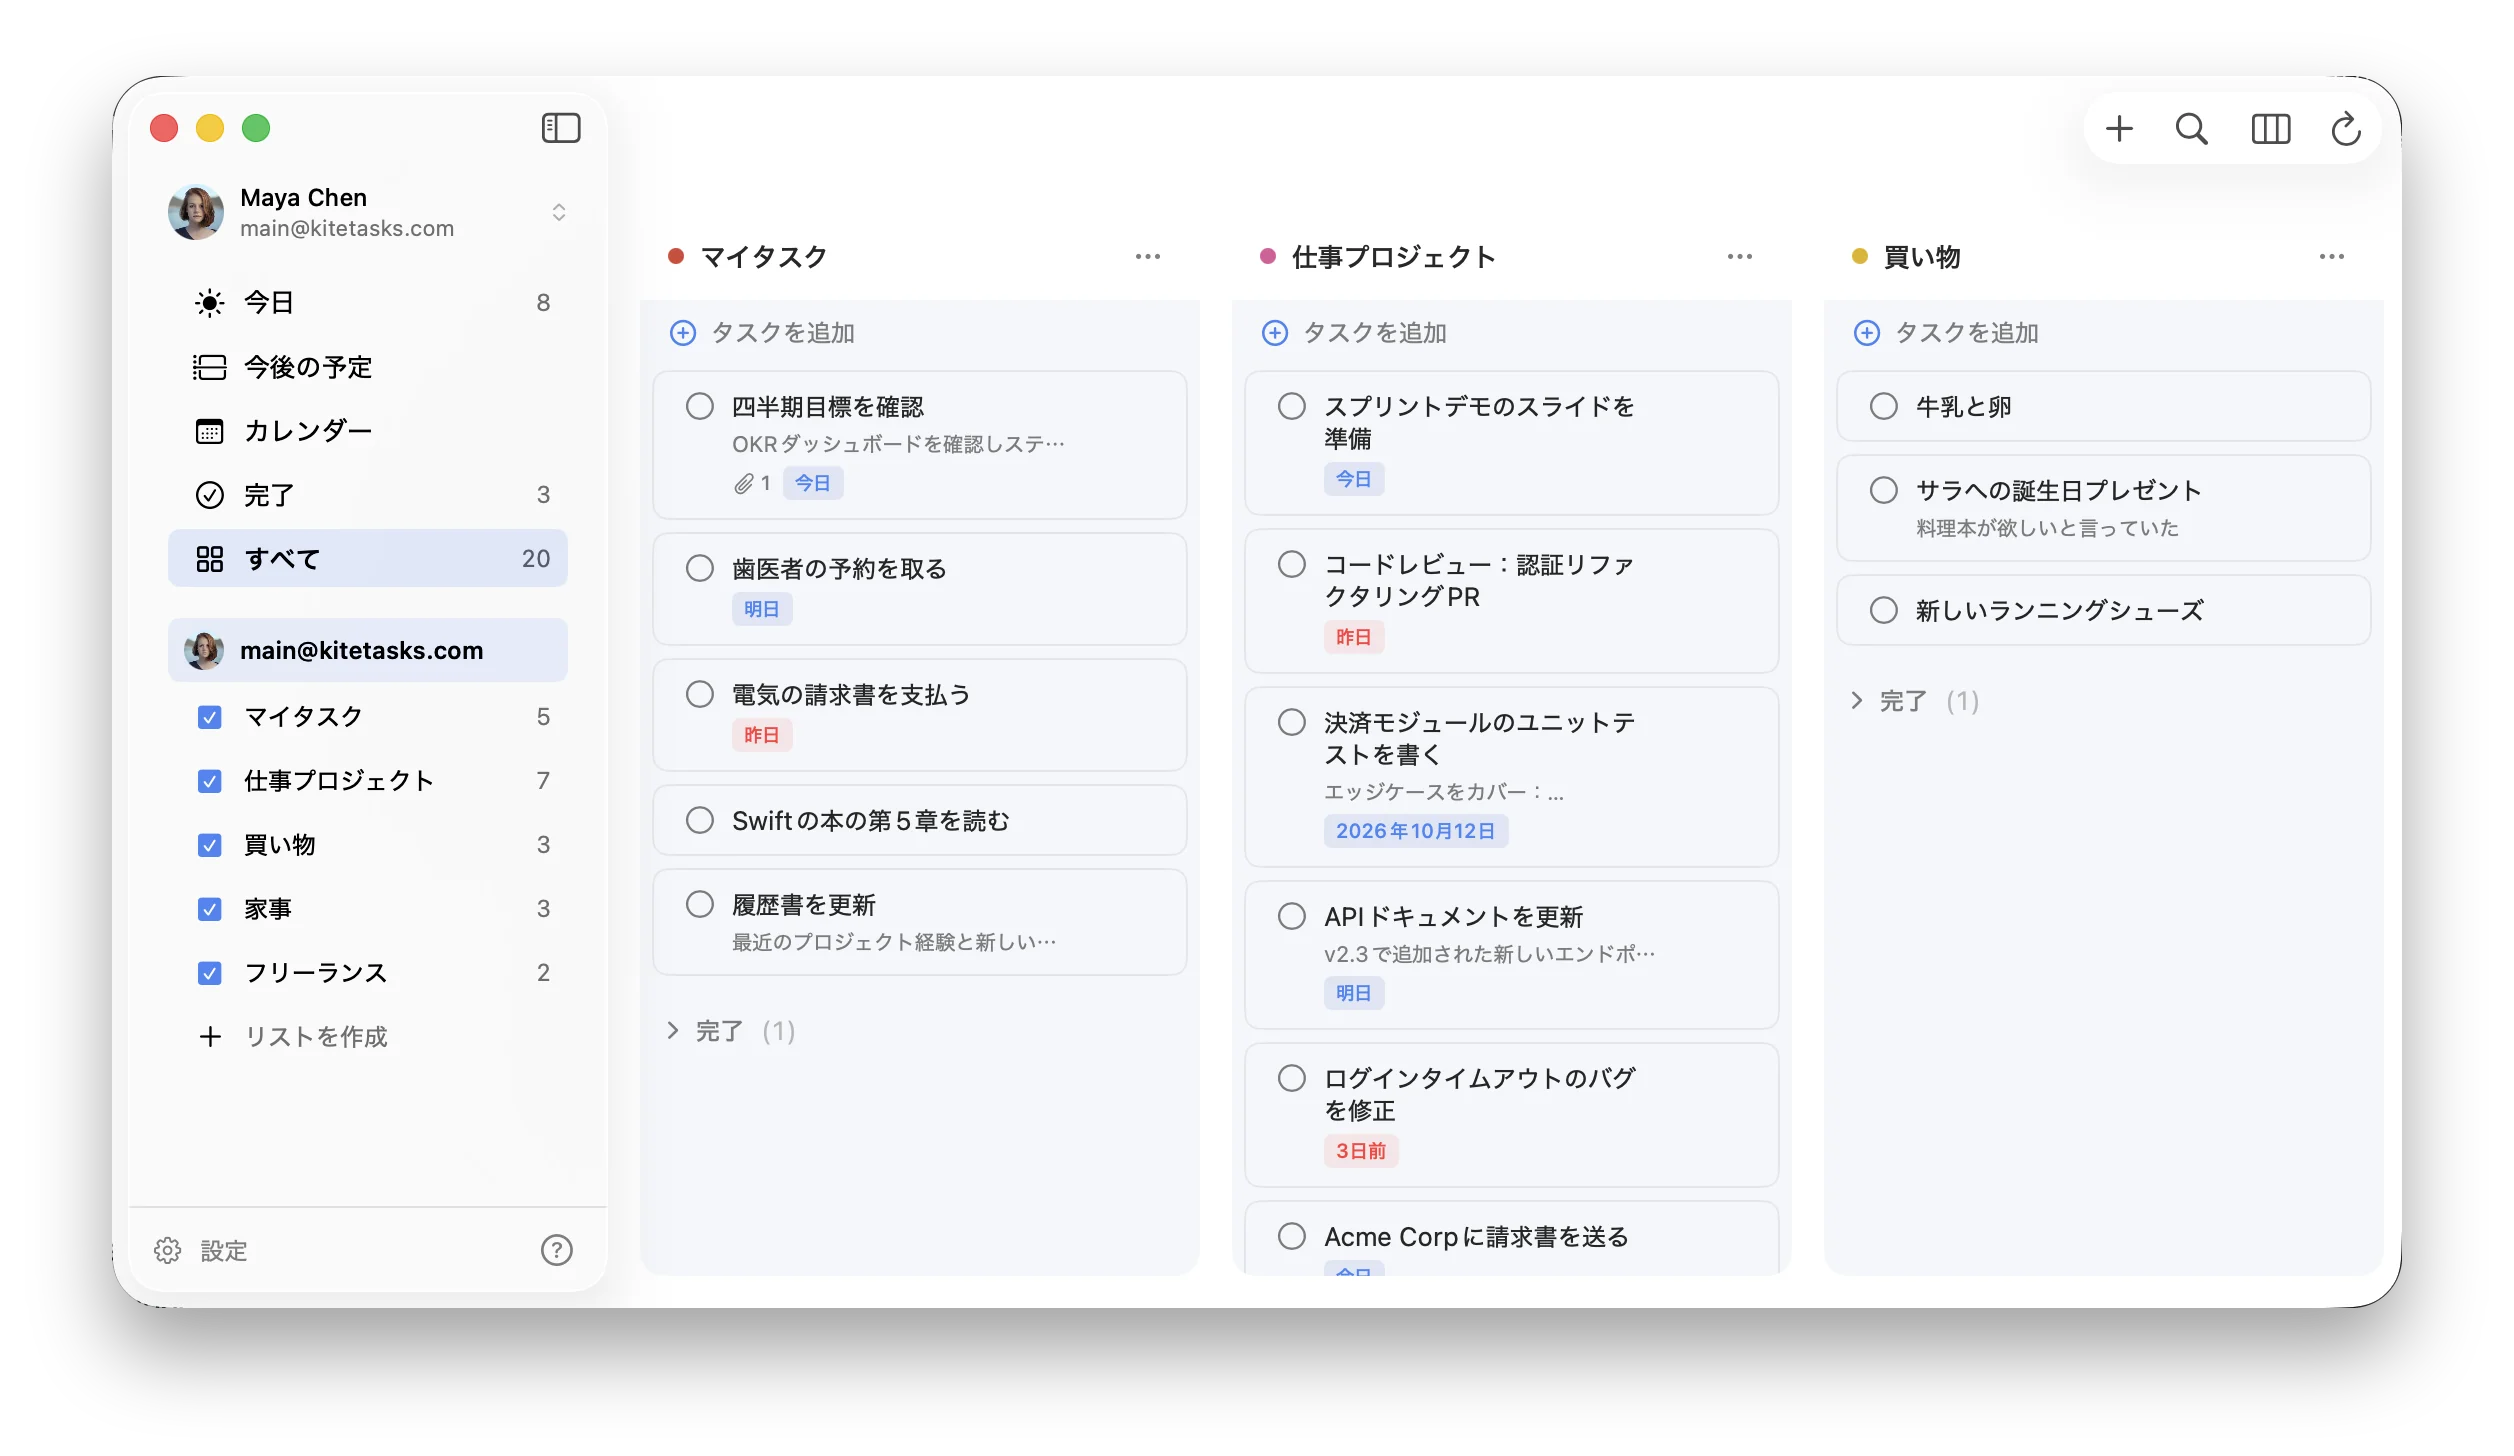Click Maya Chen's profile avatar
This screenshot has height=1456, width=2514.
coord(195,212)
